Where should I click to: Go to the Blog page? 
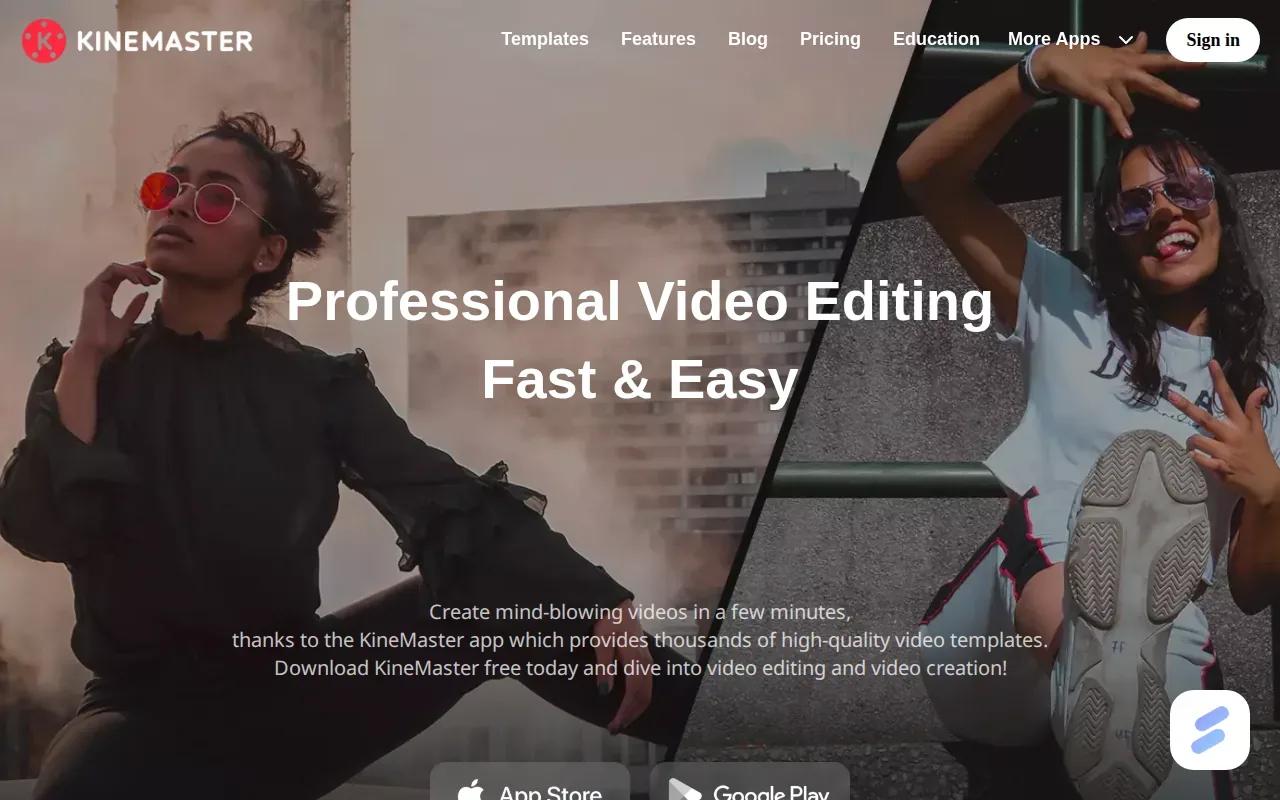[748, 39]
